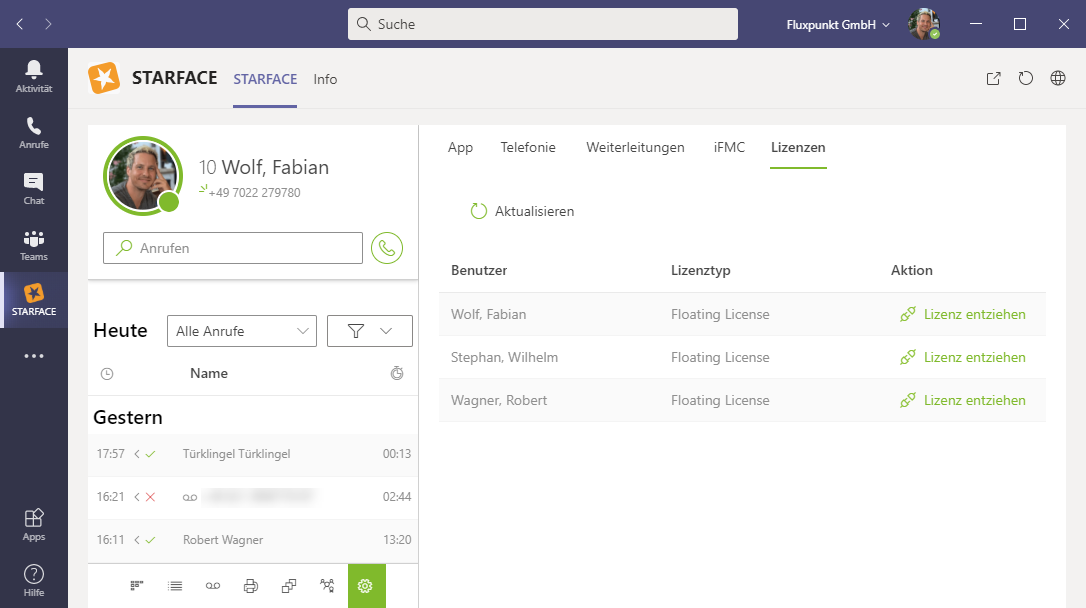Show the call list view
The height and width of the screenshot is (608, 1086).
[175, 586]
